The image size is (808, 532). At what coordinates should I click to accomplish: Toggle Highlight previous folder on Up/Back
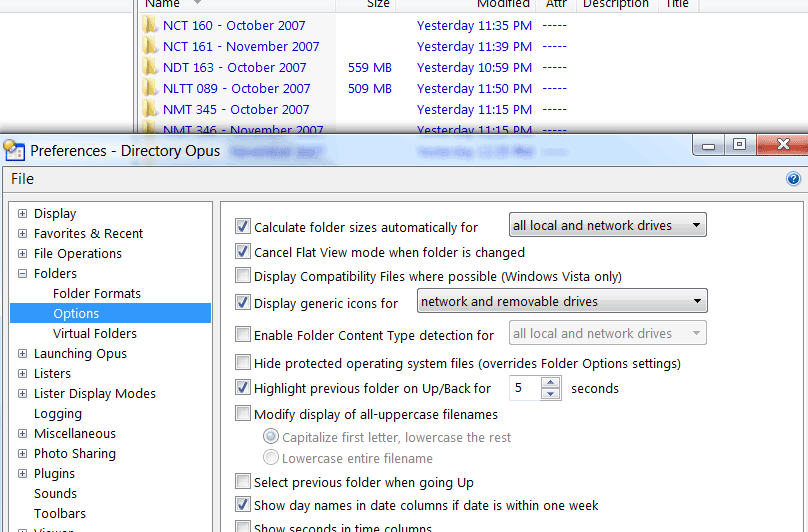point(243,387)
